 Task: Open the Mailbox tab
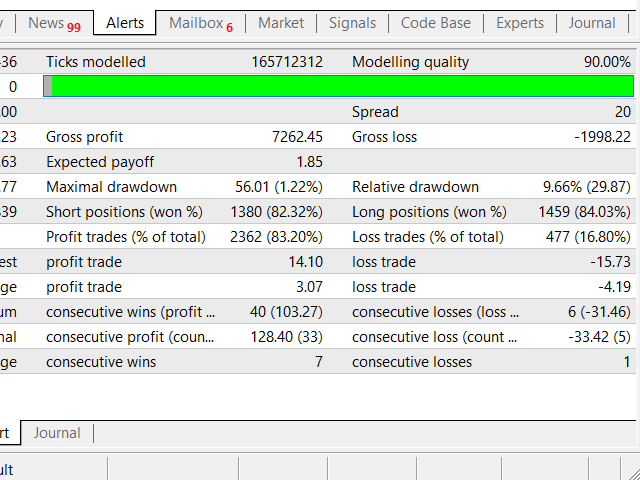click(195, 23)
